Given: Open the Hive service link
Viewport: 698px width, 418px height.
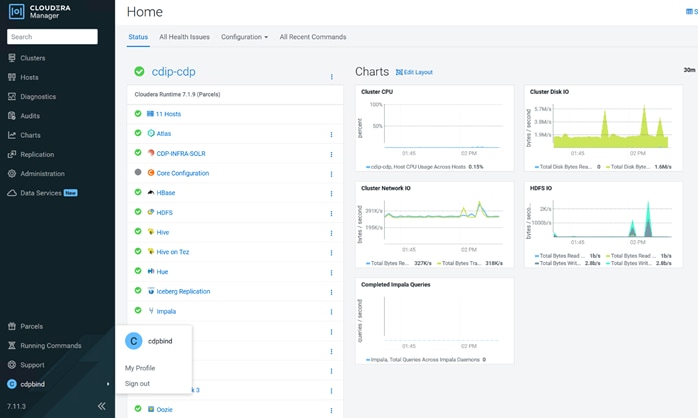Looking at the screenshot, I should [162, 232].
